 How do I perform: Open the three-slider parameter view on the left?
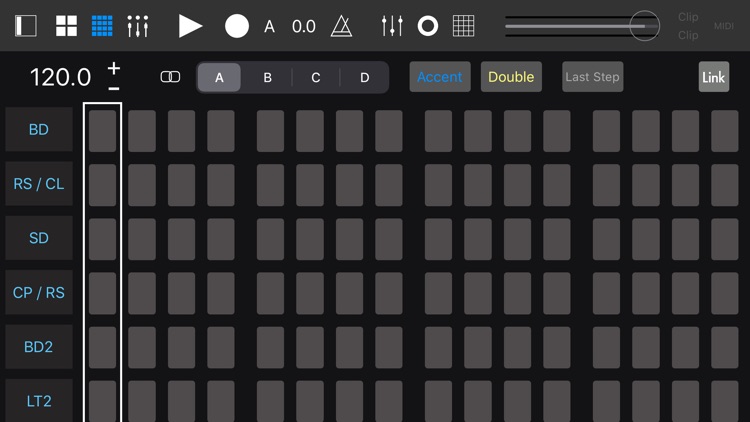coord(138,26)
